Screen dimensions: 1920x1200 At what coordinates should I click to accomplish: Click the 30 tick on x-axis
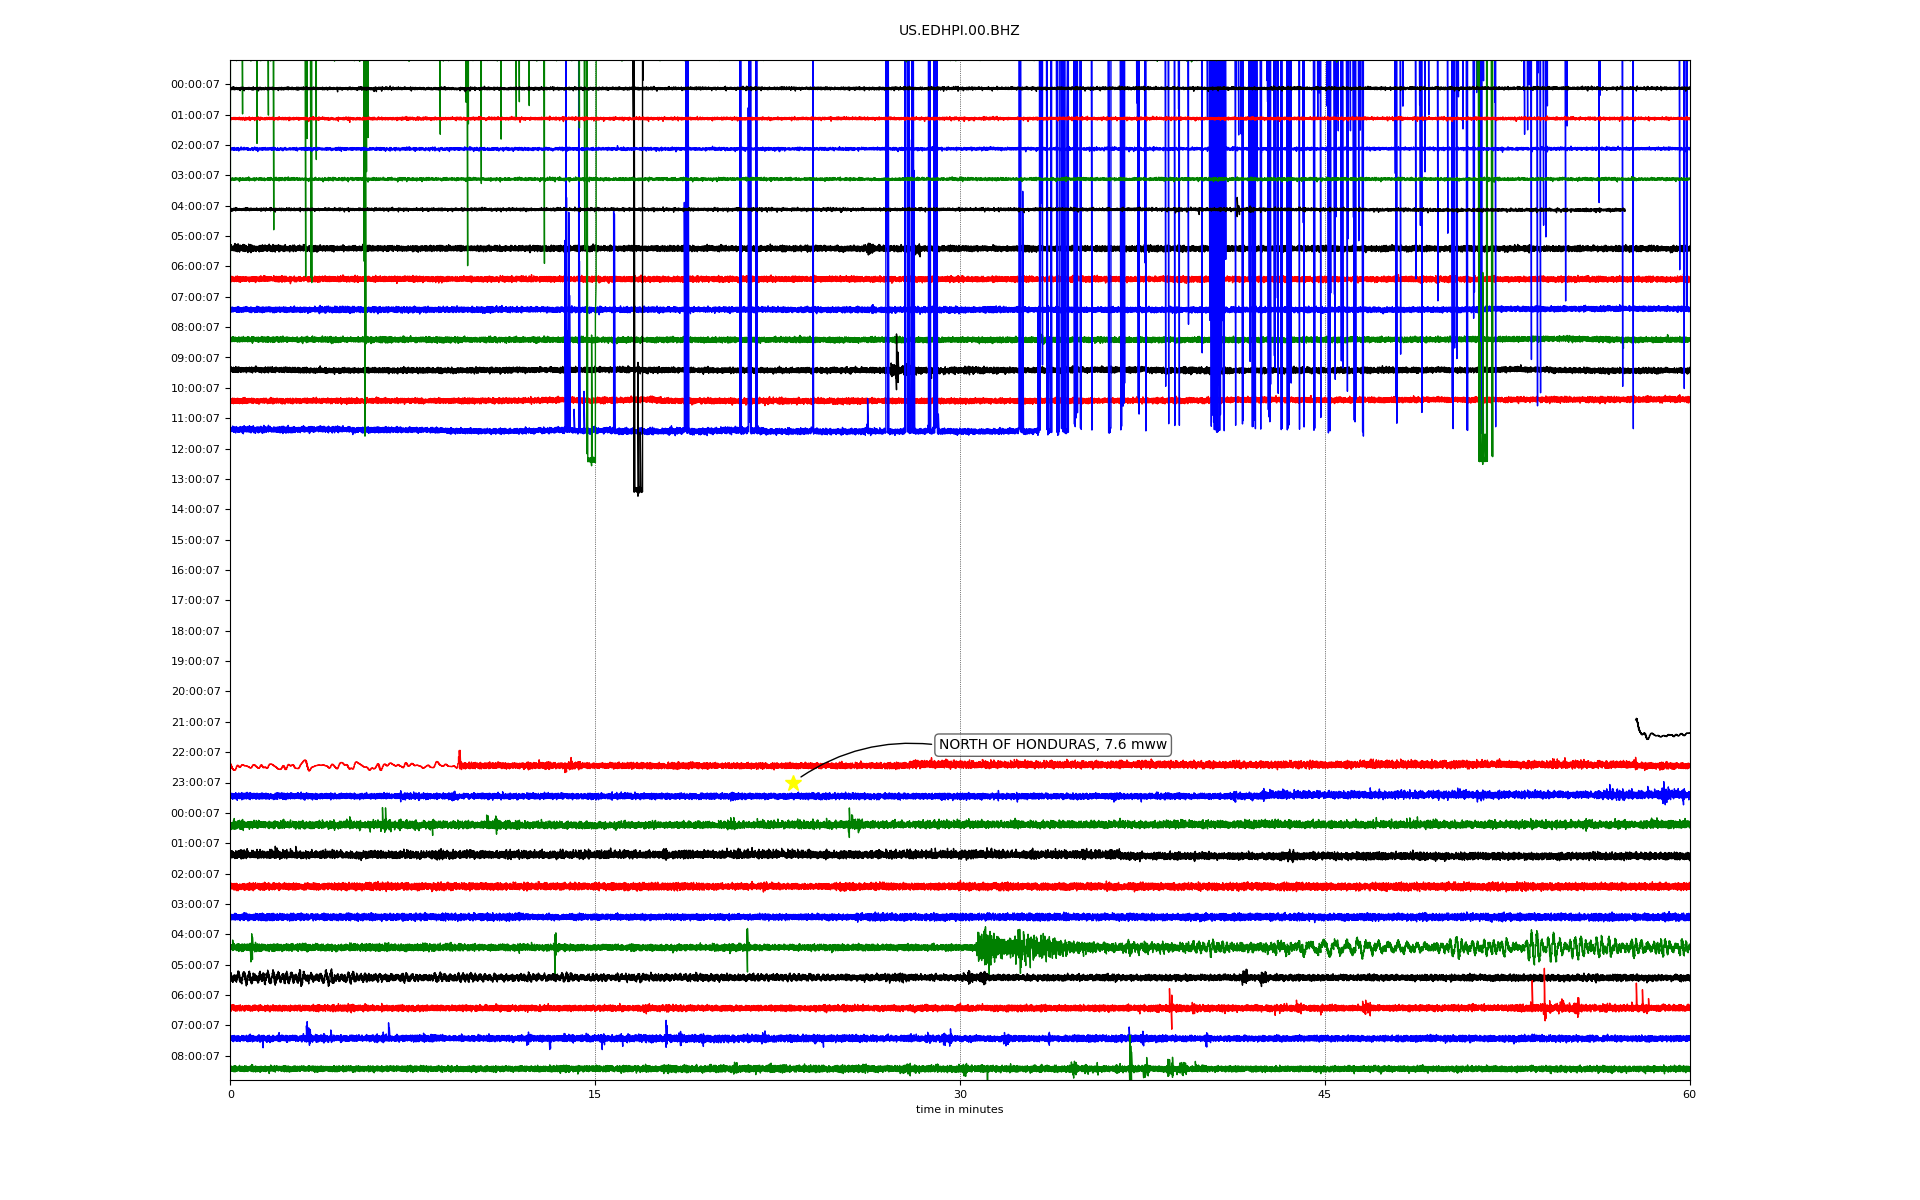[x=960, y=1094]
